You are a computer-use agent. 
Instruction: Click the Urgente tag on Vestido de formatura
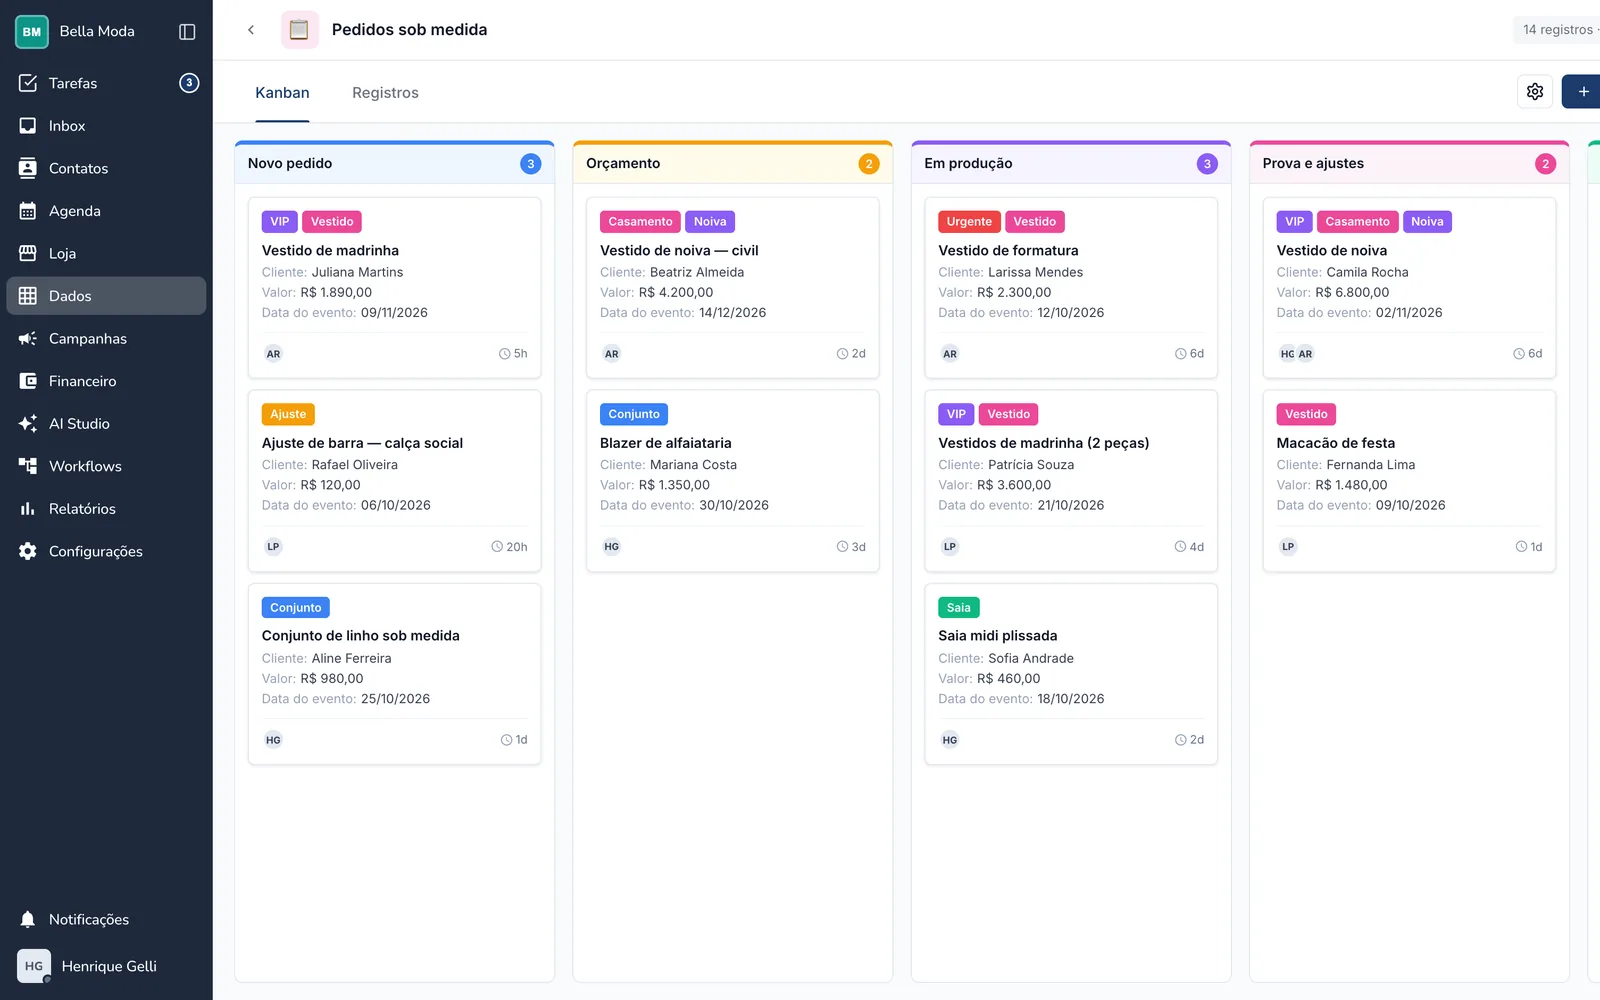point(969,222)
